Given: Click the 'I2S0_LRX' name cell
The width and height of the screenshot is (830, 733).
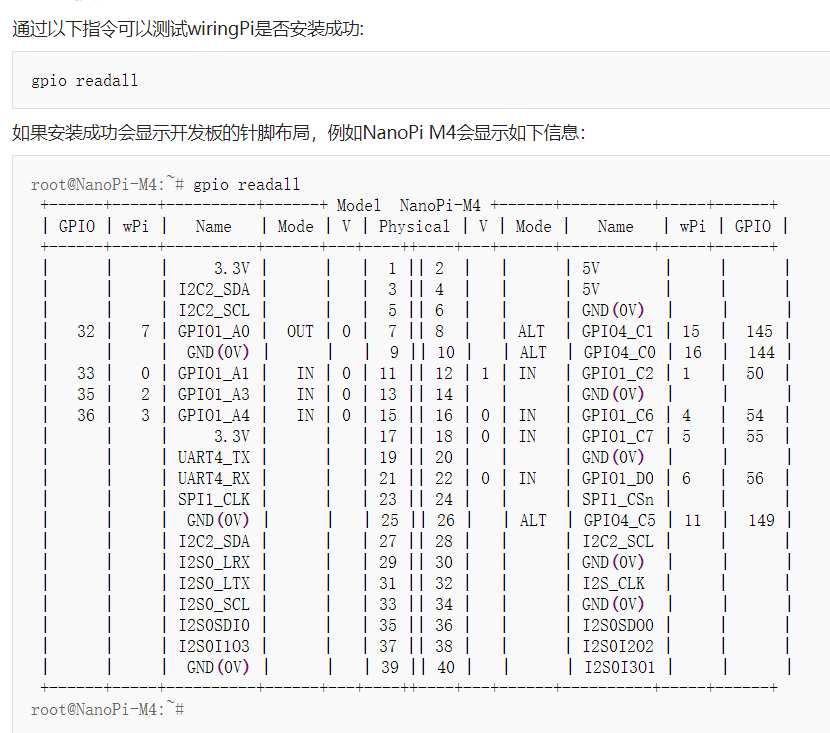Looking at the screenshot, I should (213, 563).
